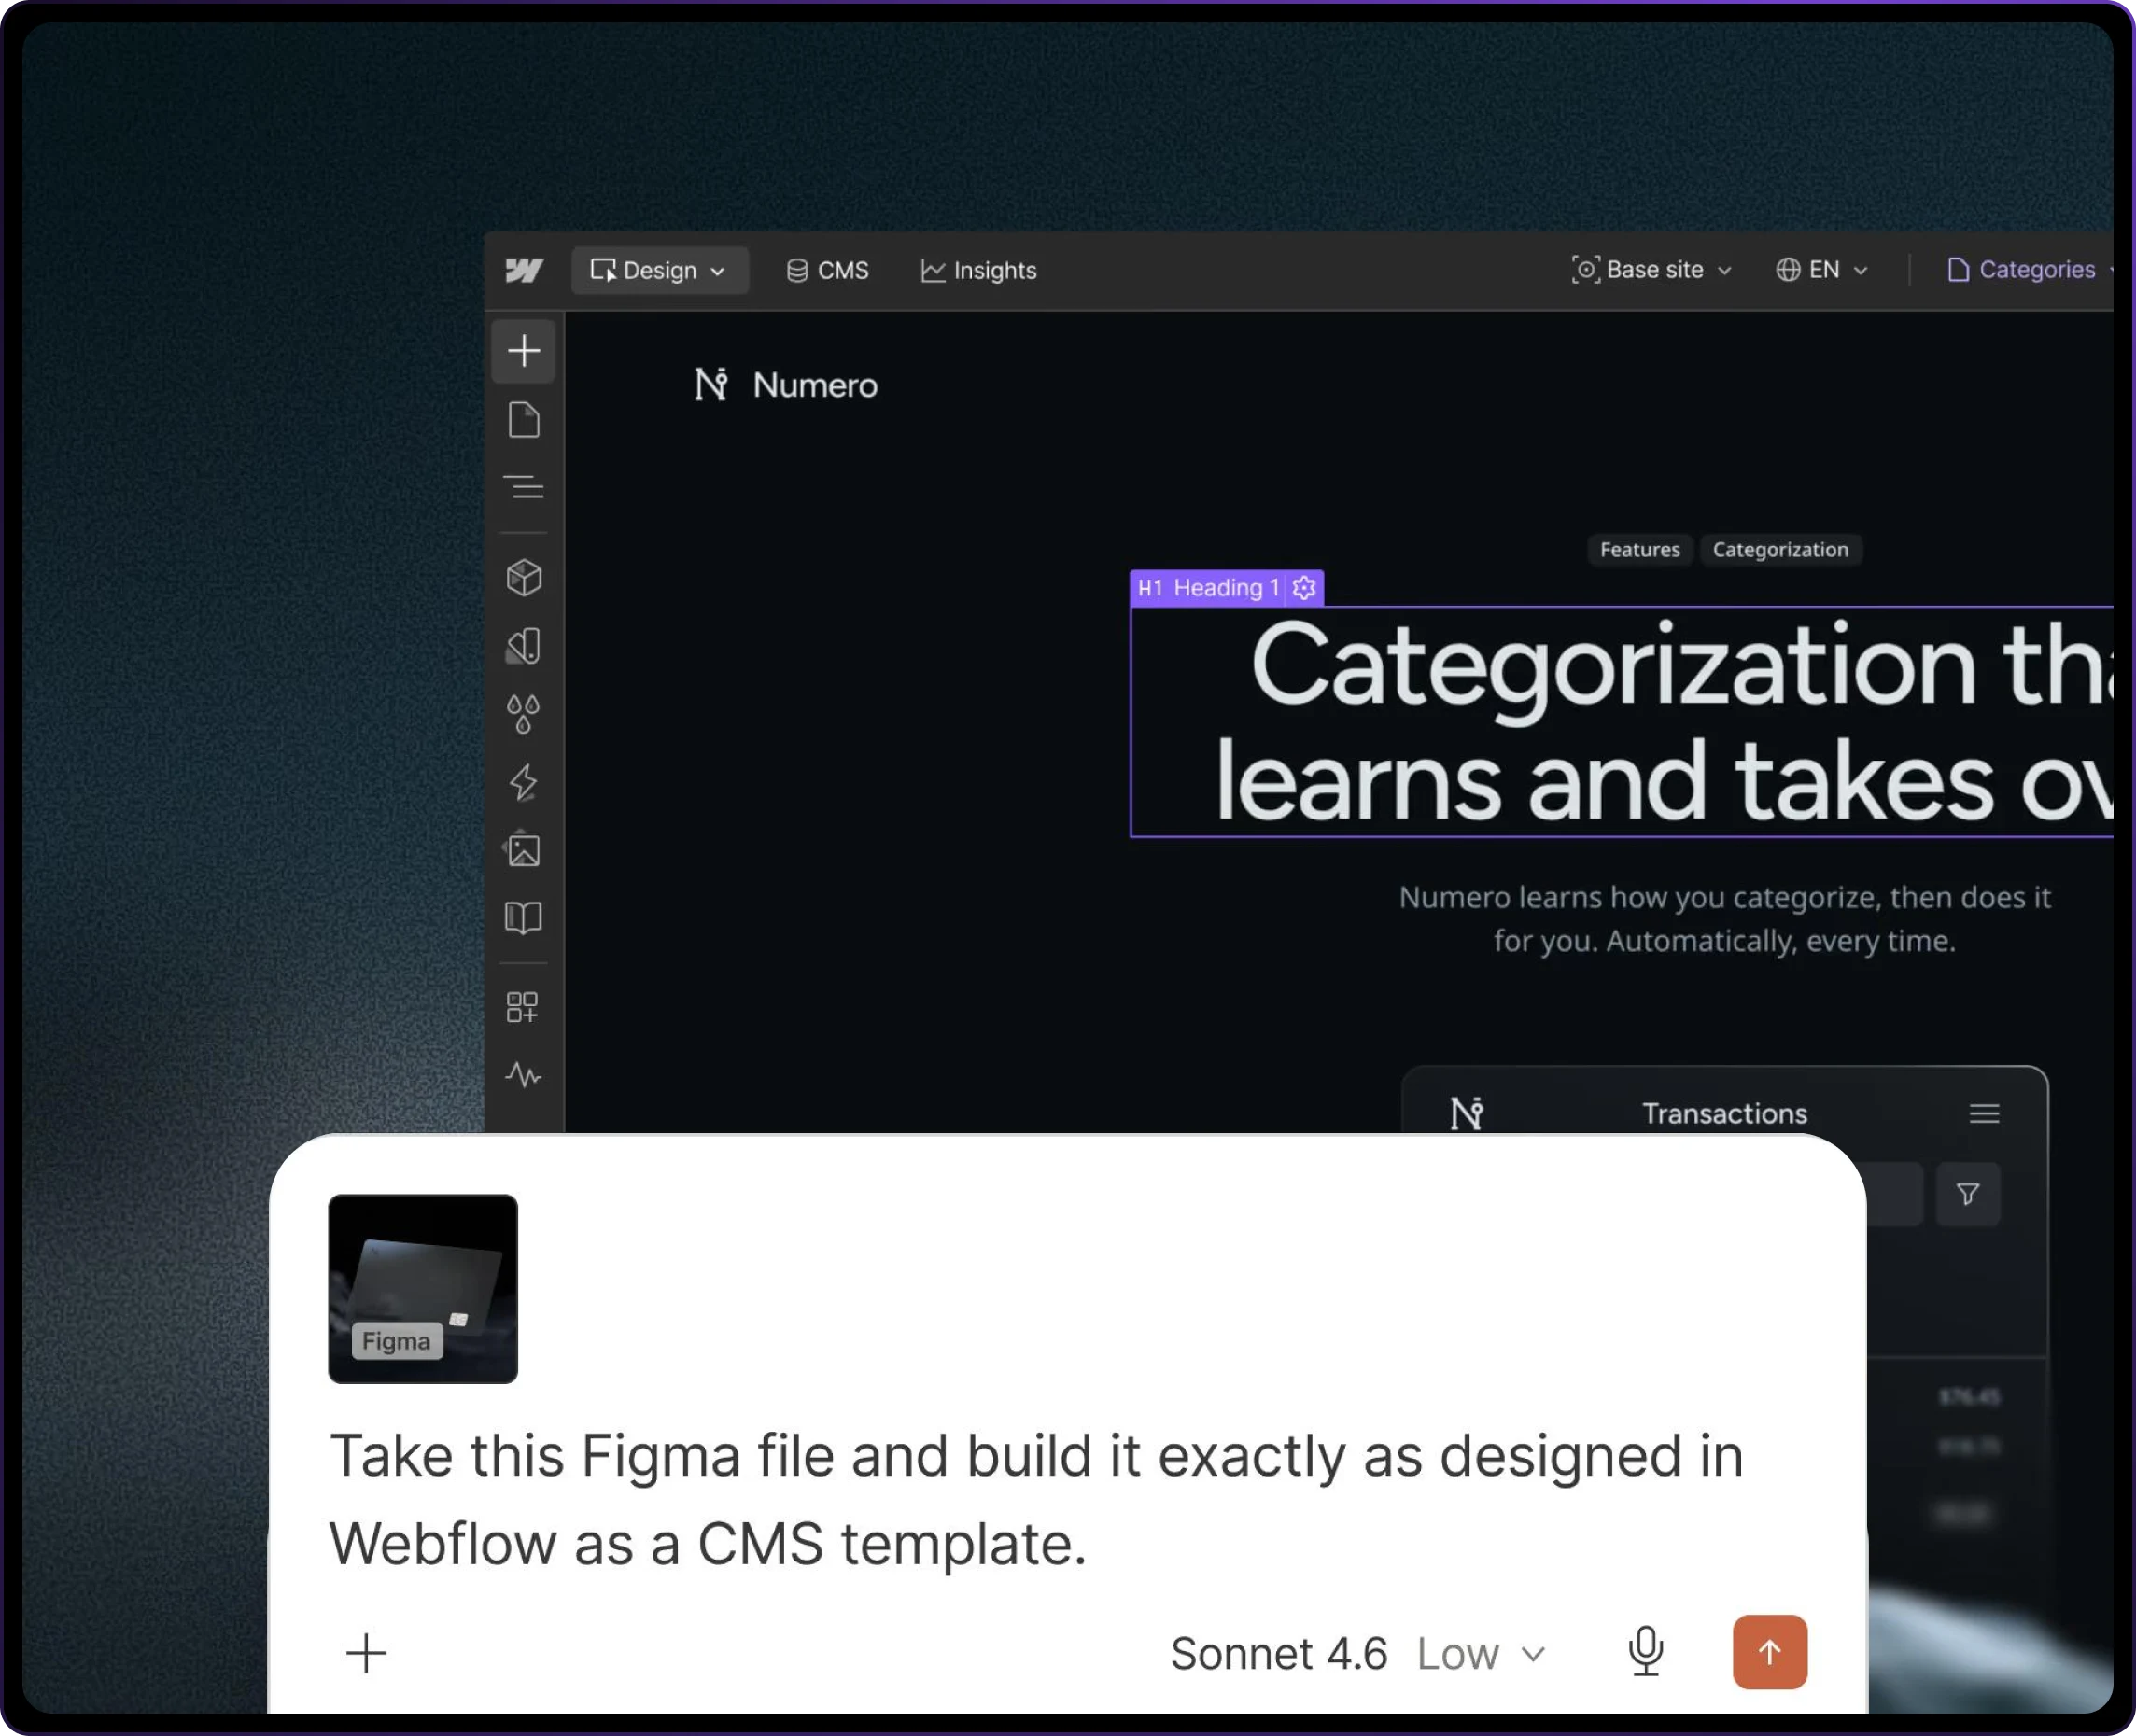Open the Variables panel icon
Viewport: 2136px width, 1736px height.
point(524,646)
